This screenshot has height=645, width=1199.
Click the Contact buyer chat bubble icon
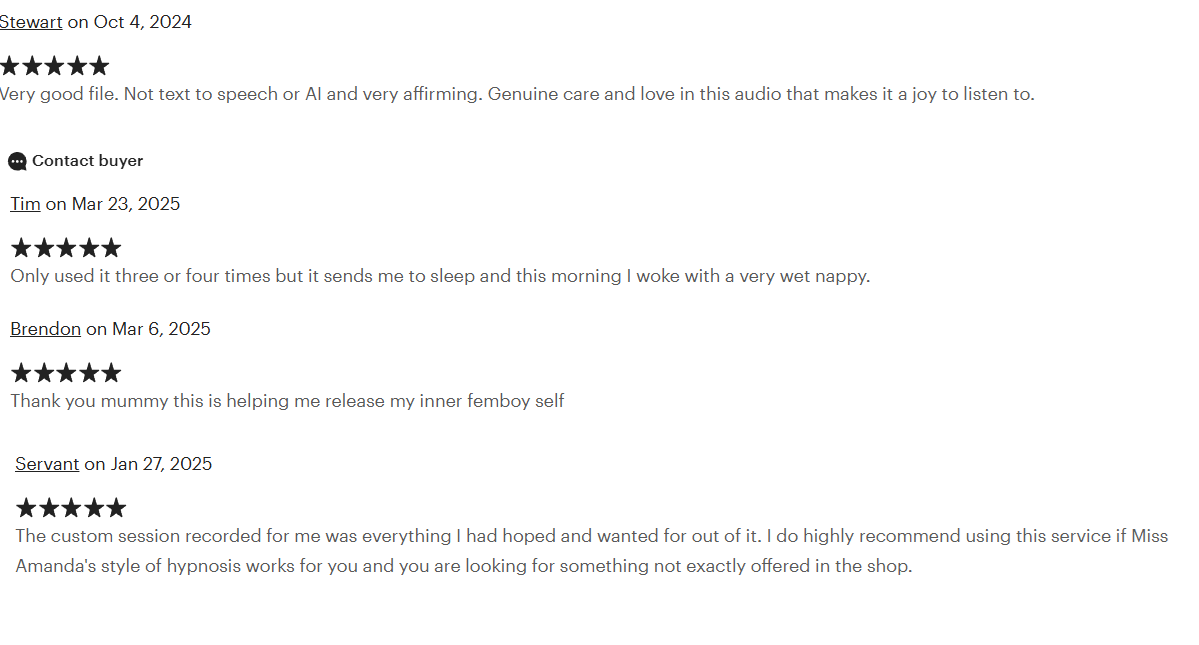pos(17,161)
